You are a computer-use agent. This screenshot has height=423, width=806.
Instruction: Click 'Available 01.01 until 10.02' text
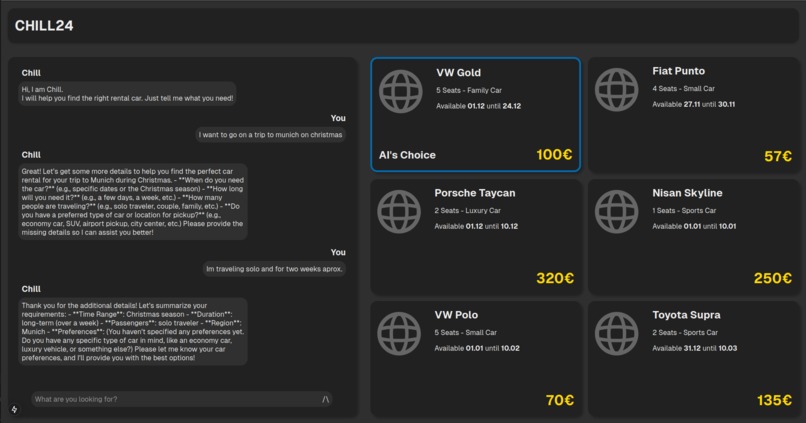pos(477,348)
